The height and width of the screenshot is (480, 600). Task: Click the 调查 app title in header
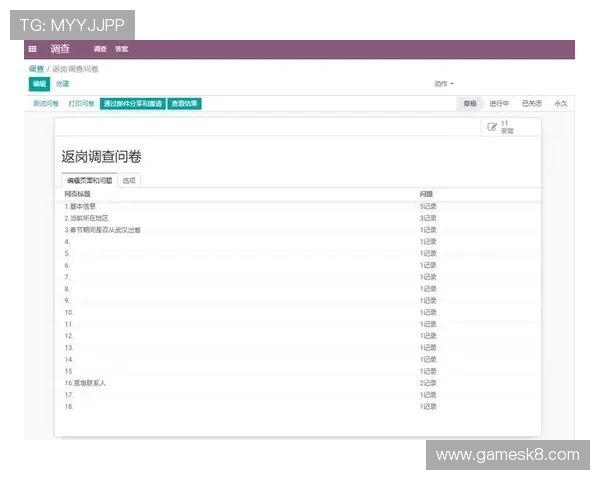60,49
